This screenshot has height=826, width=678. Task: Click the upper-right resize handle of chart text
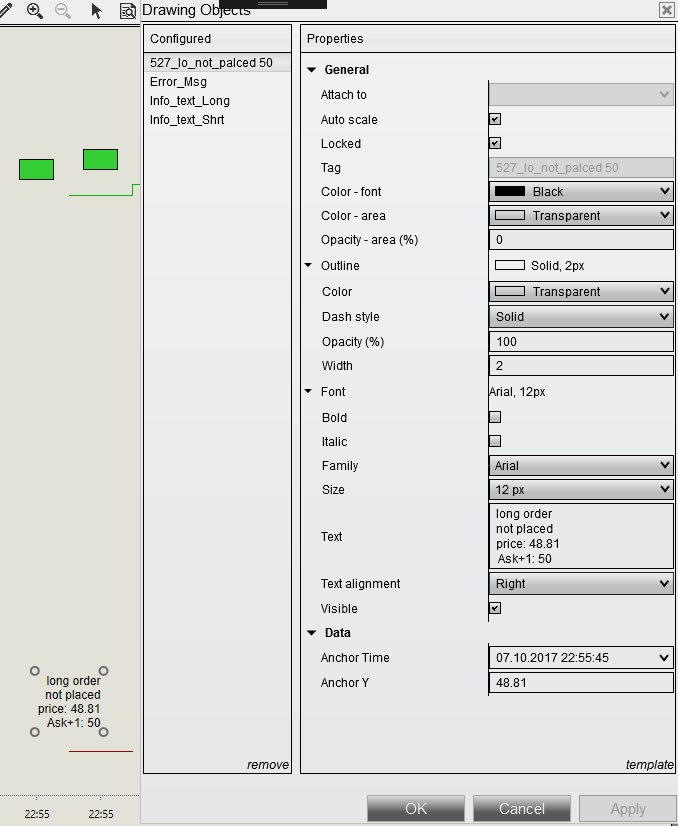pyautogui.click(x=104, y=671)
